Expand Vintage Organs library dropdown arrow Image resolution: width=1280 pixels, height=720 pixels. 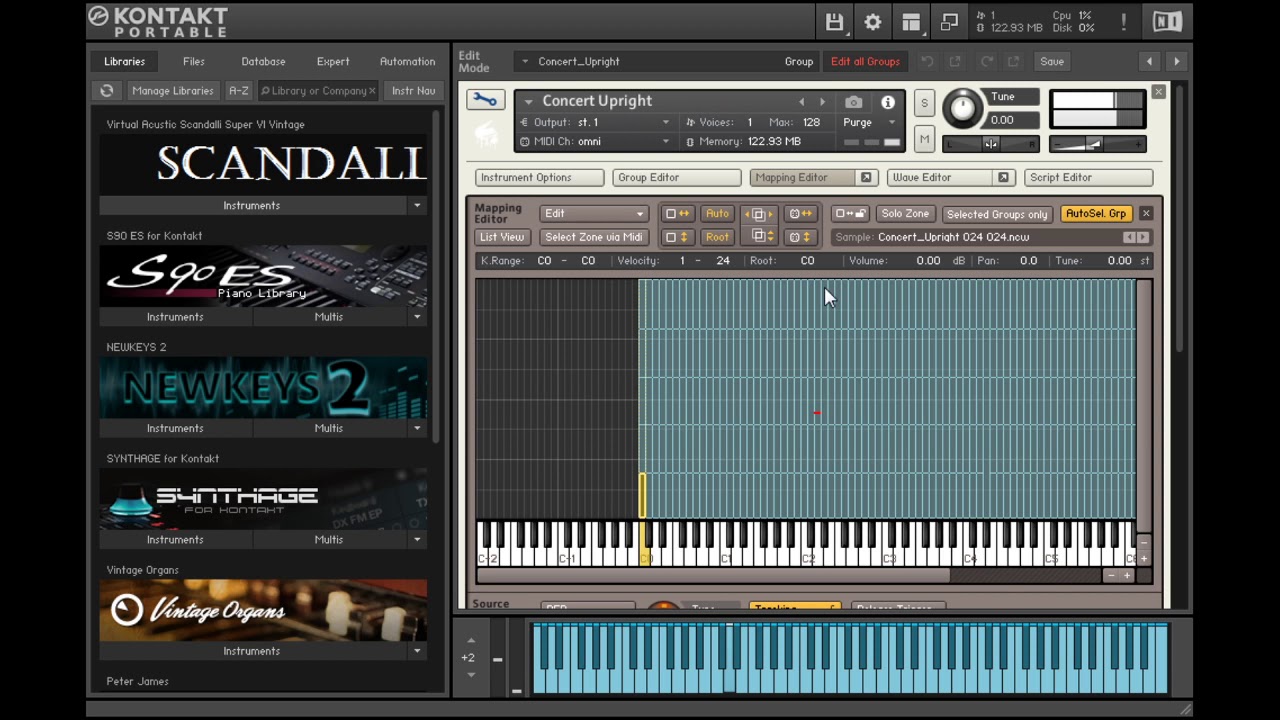417,651
